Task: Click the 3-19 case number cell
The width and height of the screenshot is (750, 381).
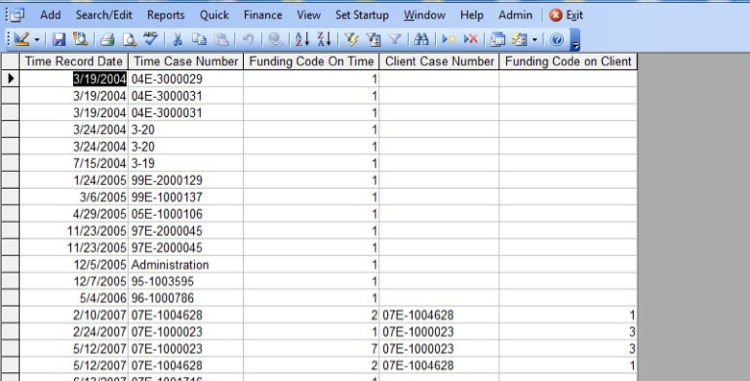Action: (186, 163)
